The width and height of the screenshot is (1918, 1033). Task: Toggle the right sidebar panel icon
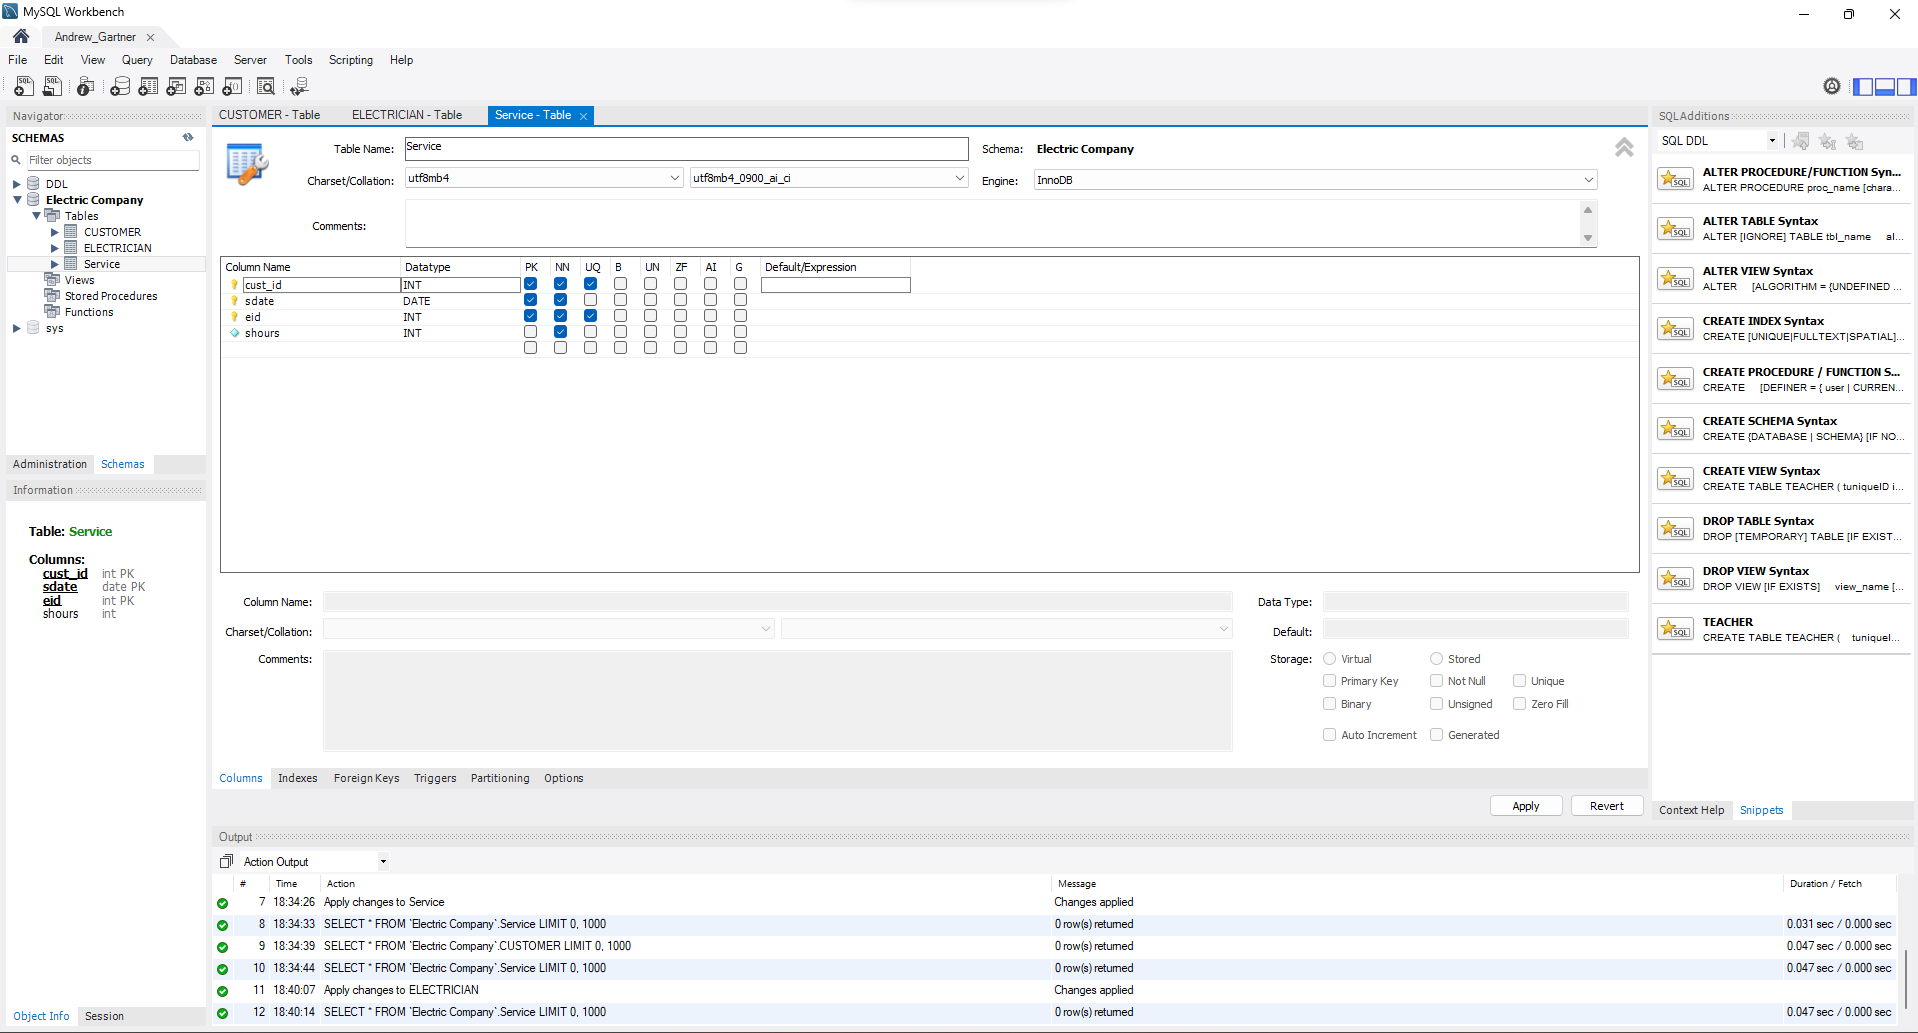[1906, 87]
